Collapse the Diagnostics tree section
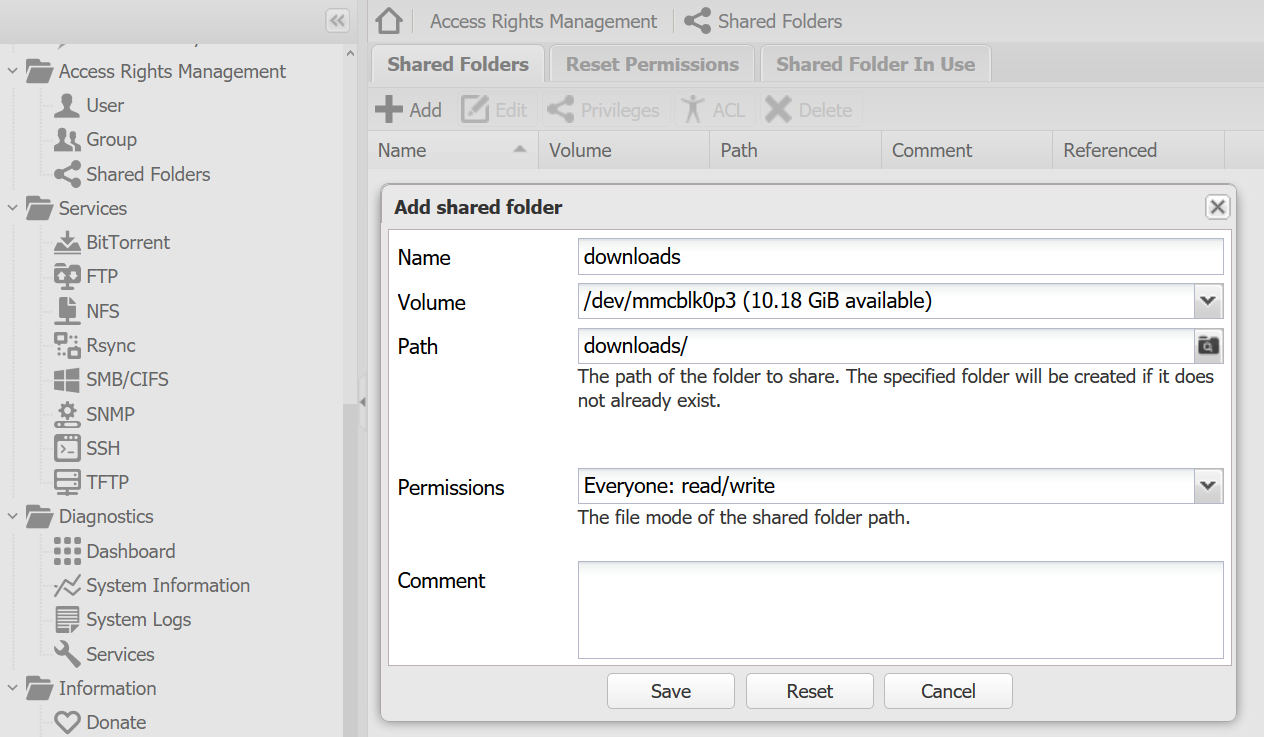The height and width of the screenshot is (737, 1264). [x=13, y=517]
